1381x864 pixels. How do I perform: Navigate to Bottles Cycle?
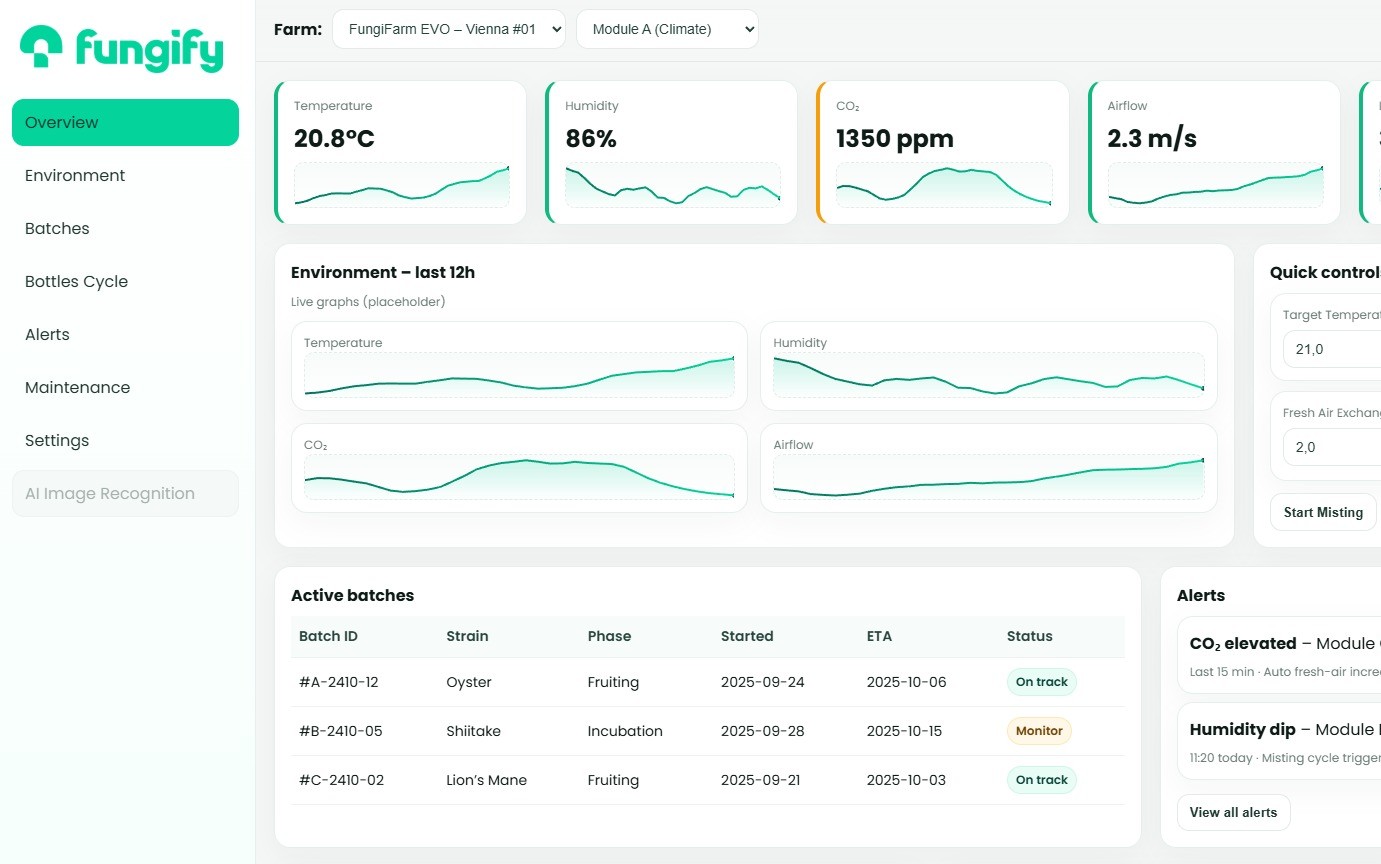(76, 281)
